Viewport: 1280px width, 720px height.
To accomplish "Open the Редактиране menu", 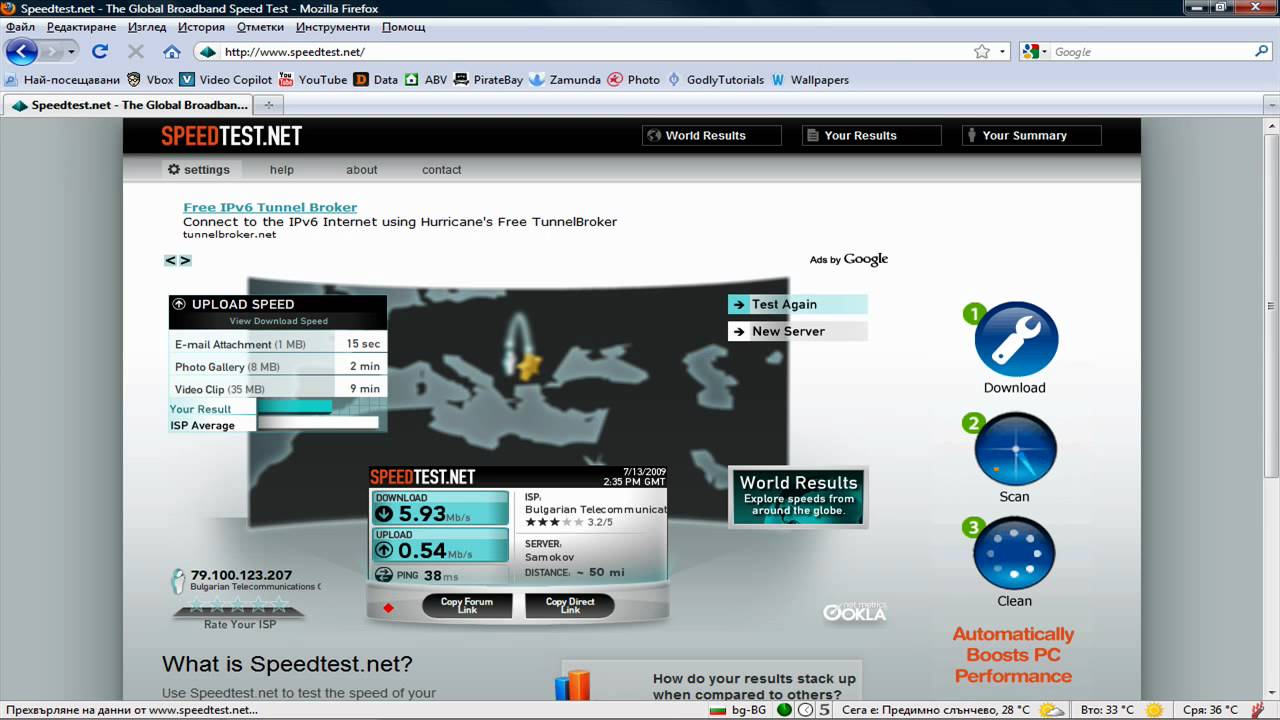I will point(81,27).
